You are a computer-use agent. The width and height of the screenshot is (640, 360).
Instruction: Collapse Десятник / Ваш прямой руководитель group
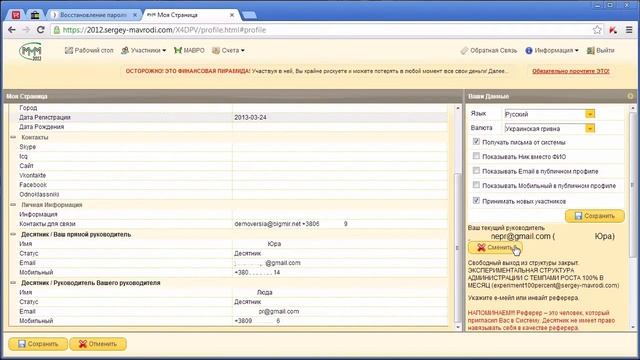click(13, 234)
